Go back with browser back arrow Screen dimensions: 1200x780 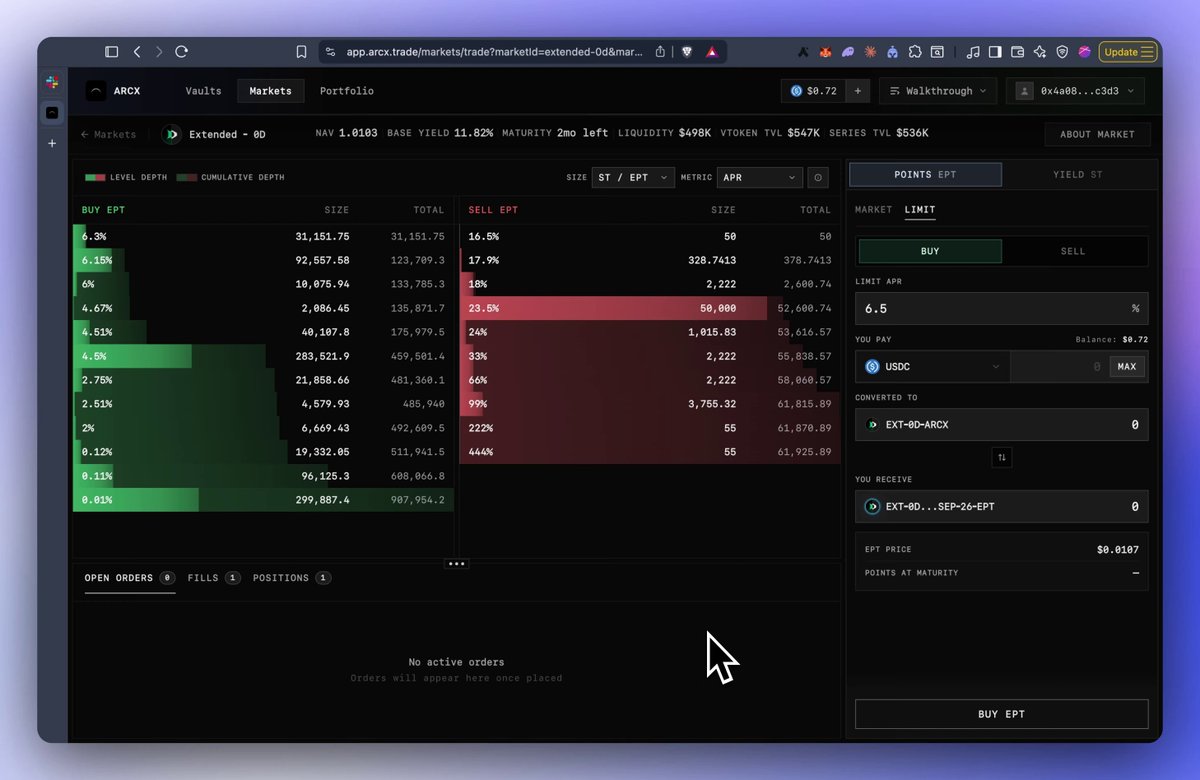137,52
